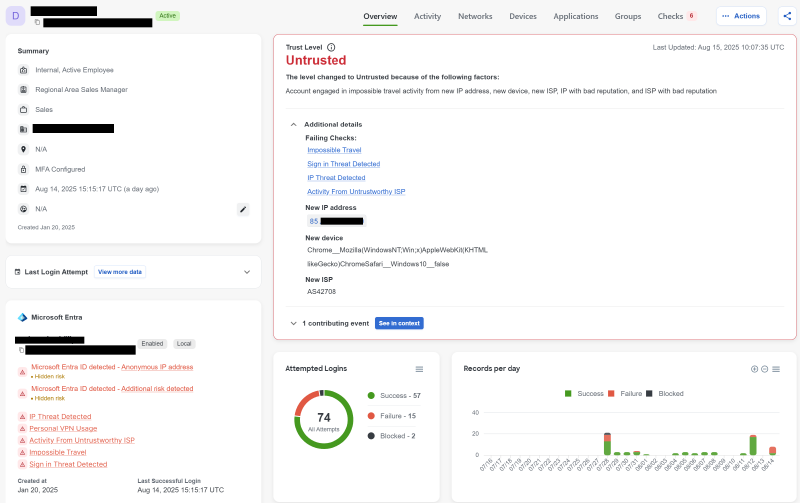Click the Failure - 15 legend swatch

(371, 416)
